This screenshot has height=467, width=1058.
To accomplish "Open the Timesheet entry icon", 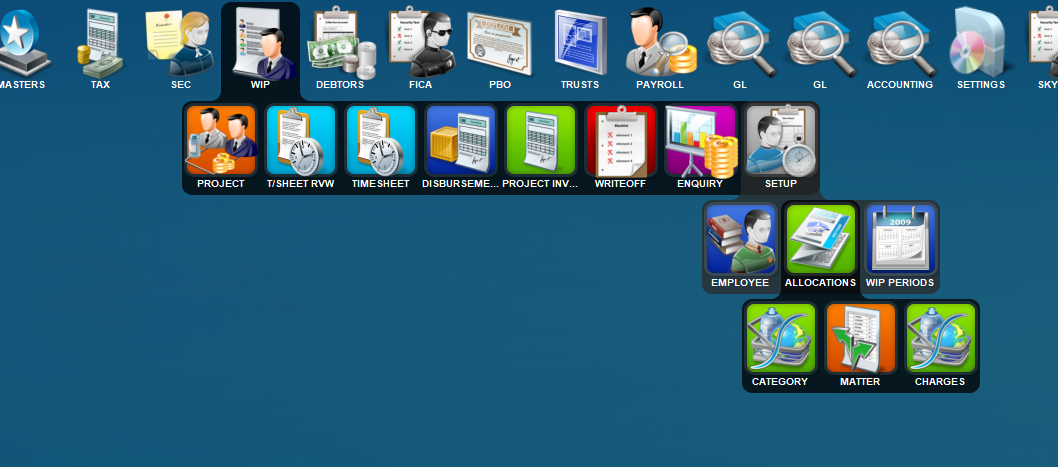I will point(381,142).
